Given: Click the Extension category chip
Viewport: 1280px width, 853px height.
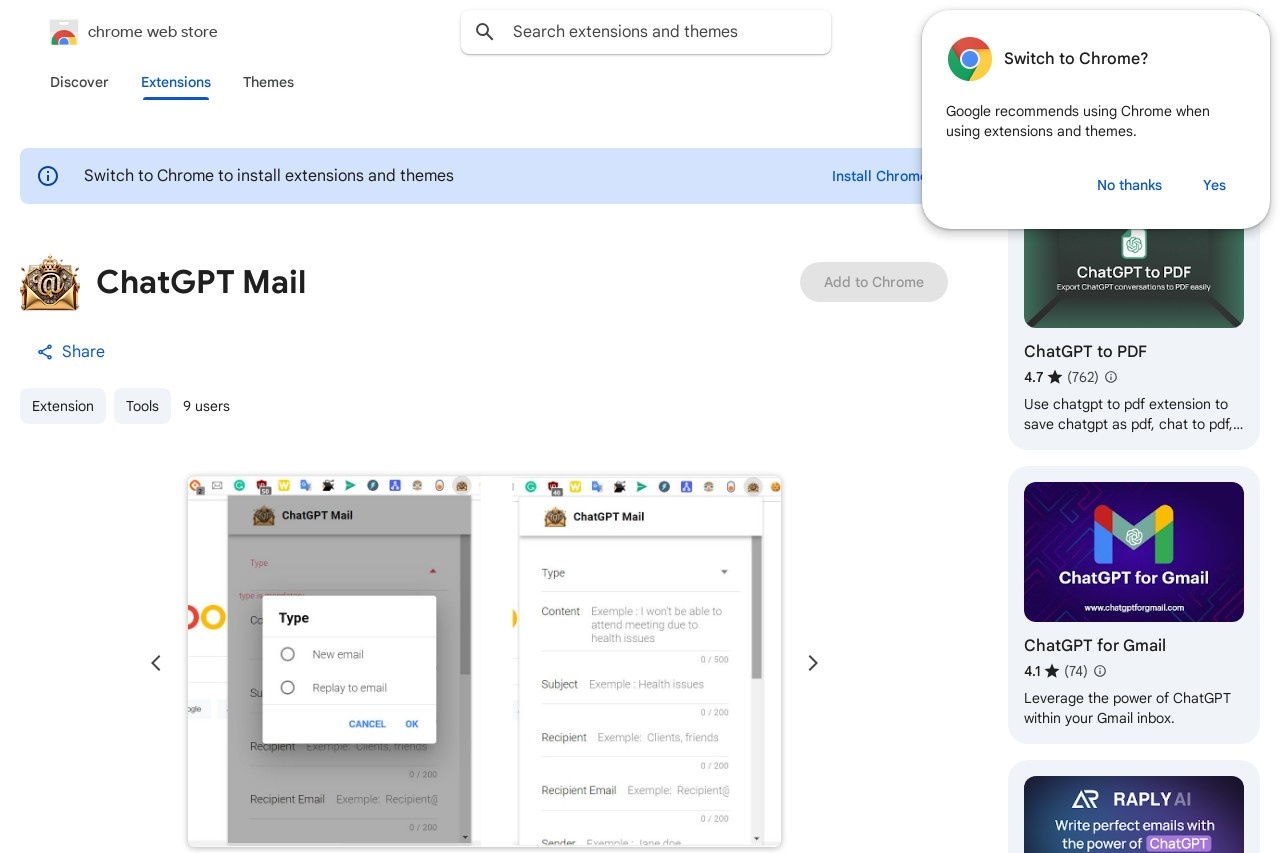Looking at the screenshot, I should 63,406.
